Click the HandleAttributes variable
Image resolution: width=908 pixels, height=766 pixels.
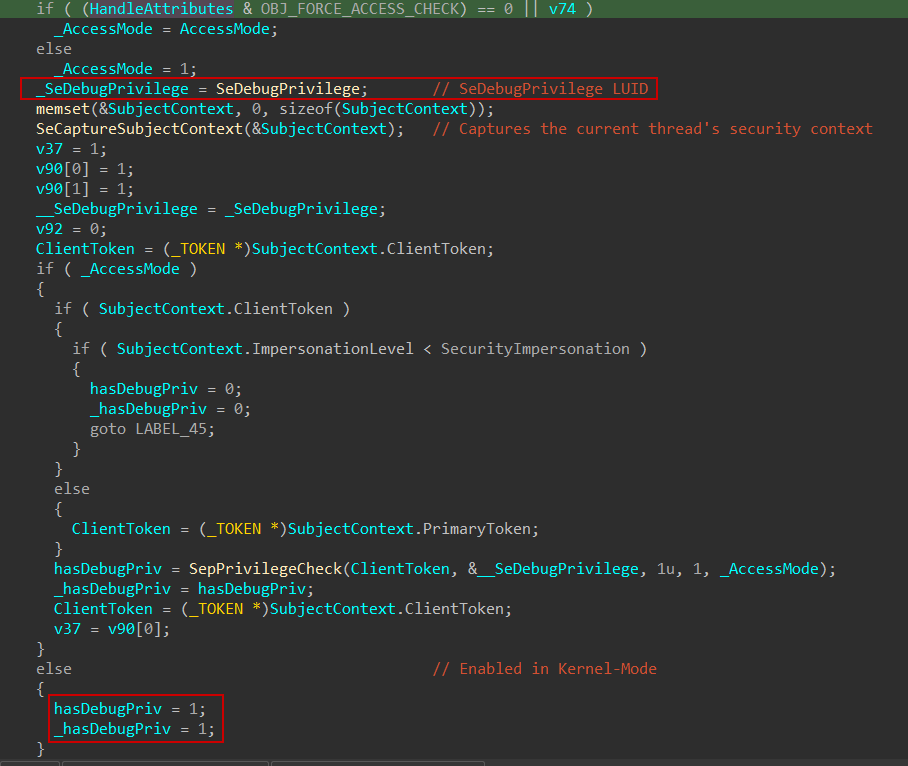tap(162, 9)
